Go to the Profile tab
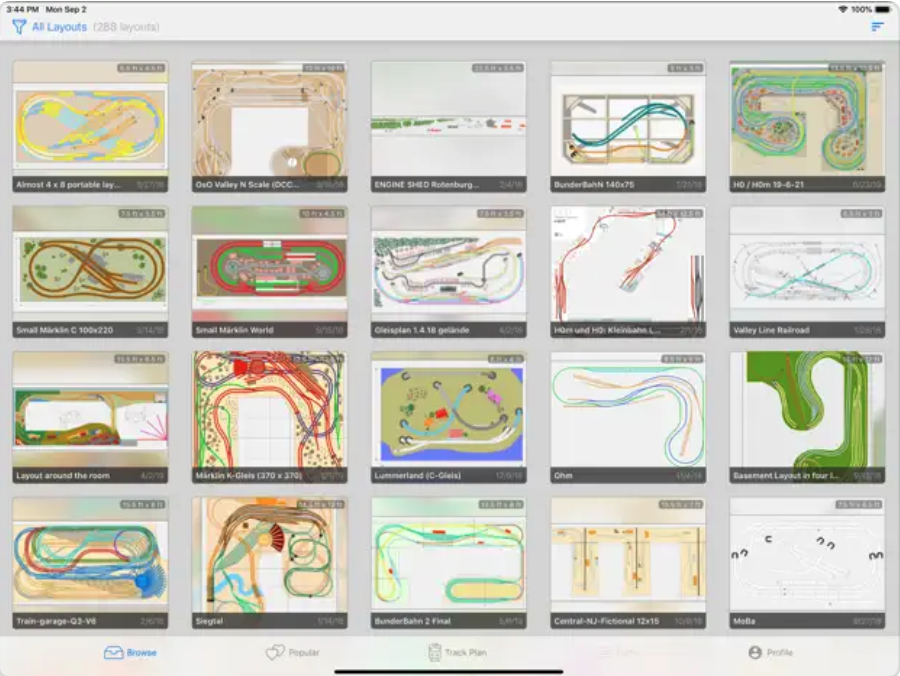Image resolution: width=900 pixels, height=676 pixels. 770,652
